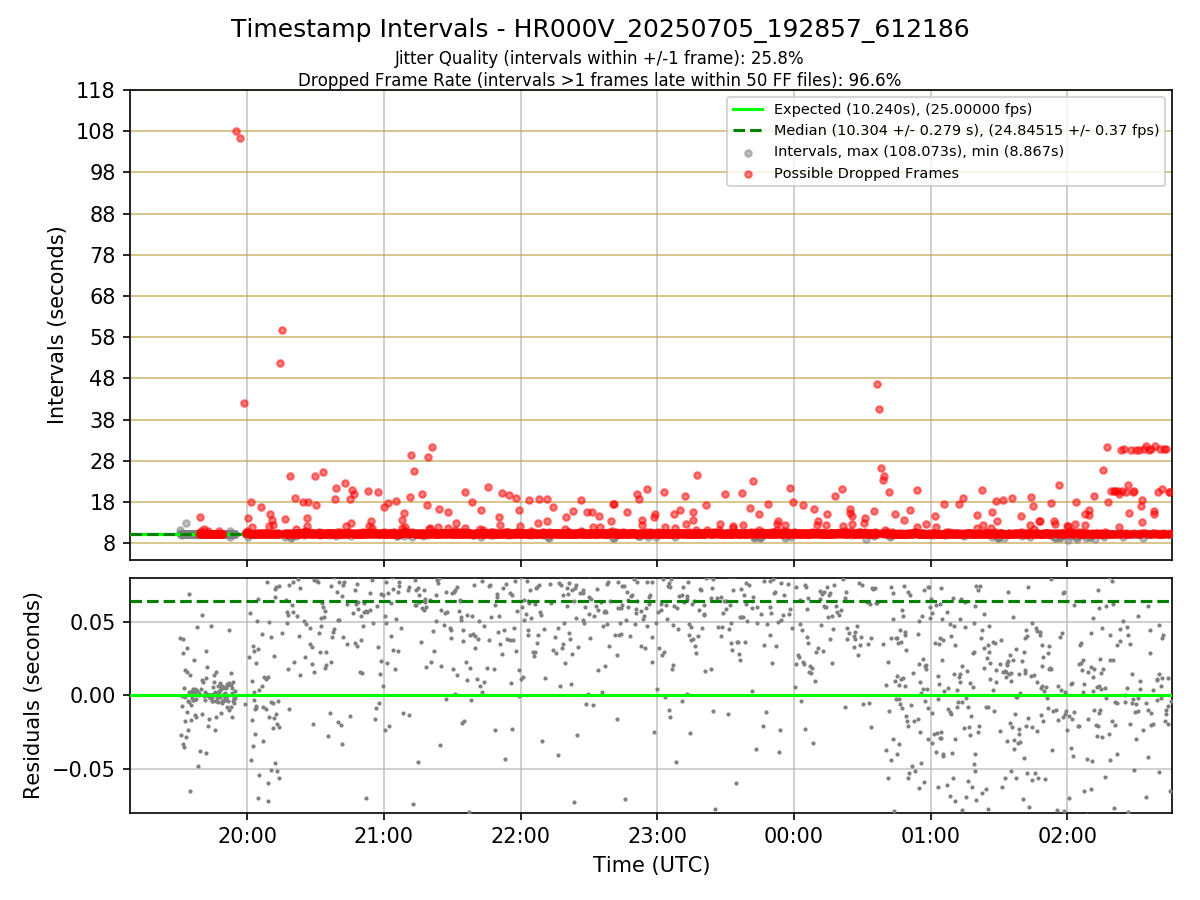
Task: Click the "Time (UTC)" x-axis label
Action: 651,865
